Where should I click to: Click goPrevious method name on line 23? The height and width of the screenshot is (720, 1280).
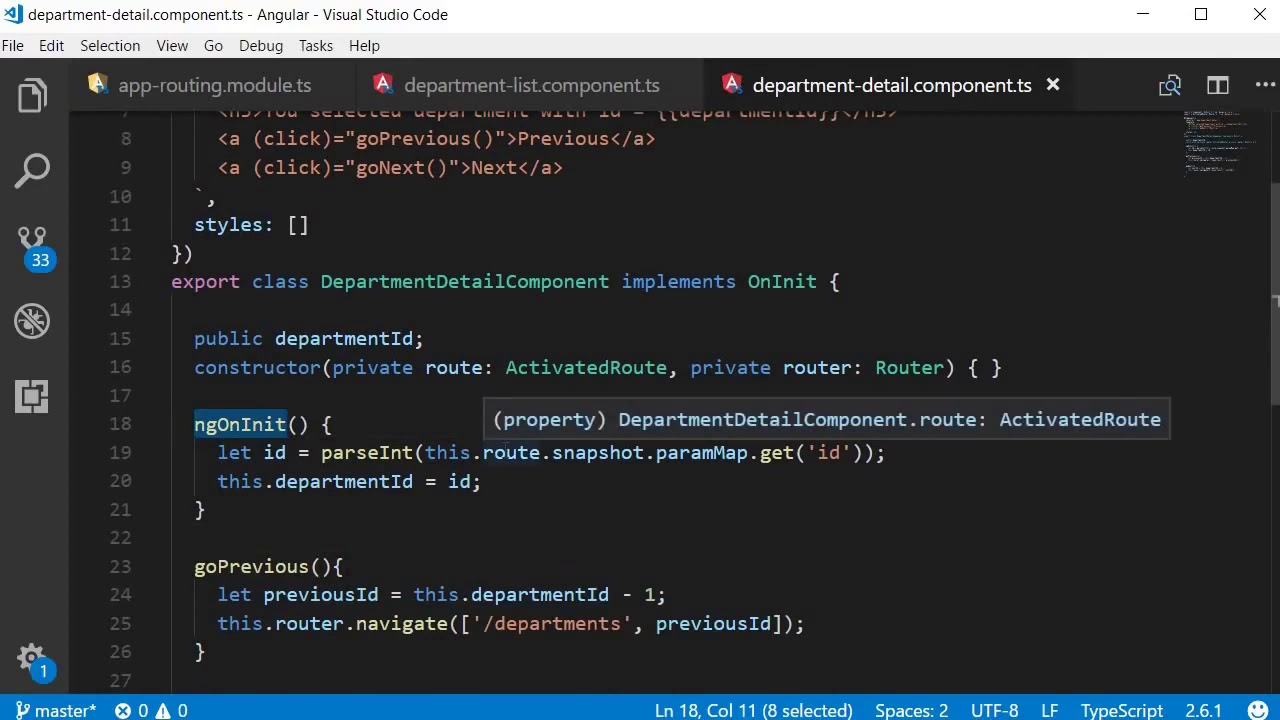pyautogui.click(x=251, y=567)
